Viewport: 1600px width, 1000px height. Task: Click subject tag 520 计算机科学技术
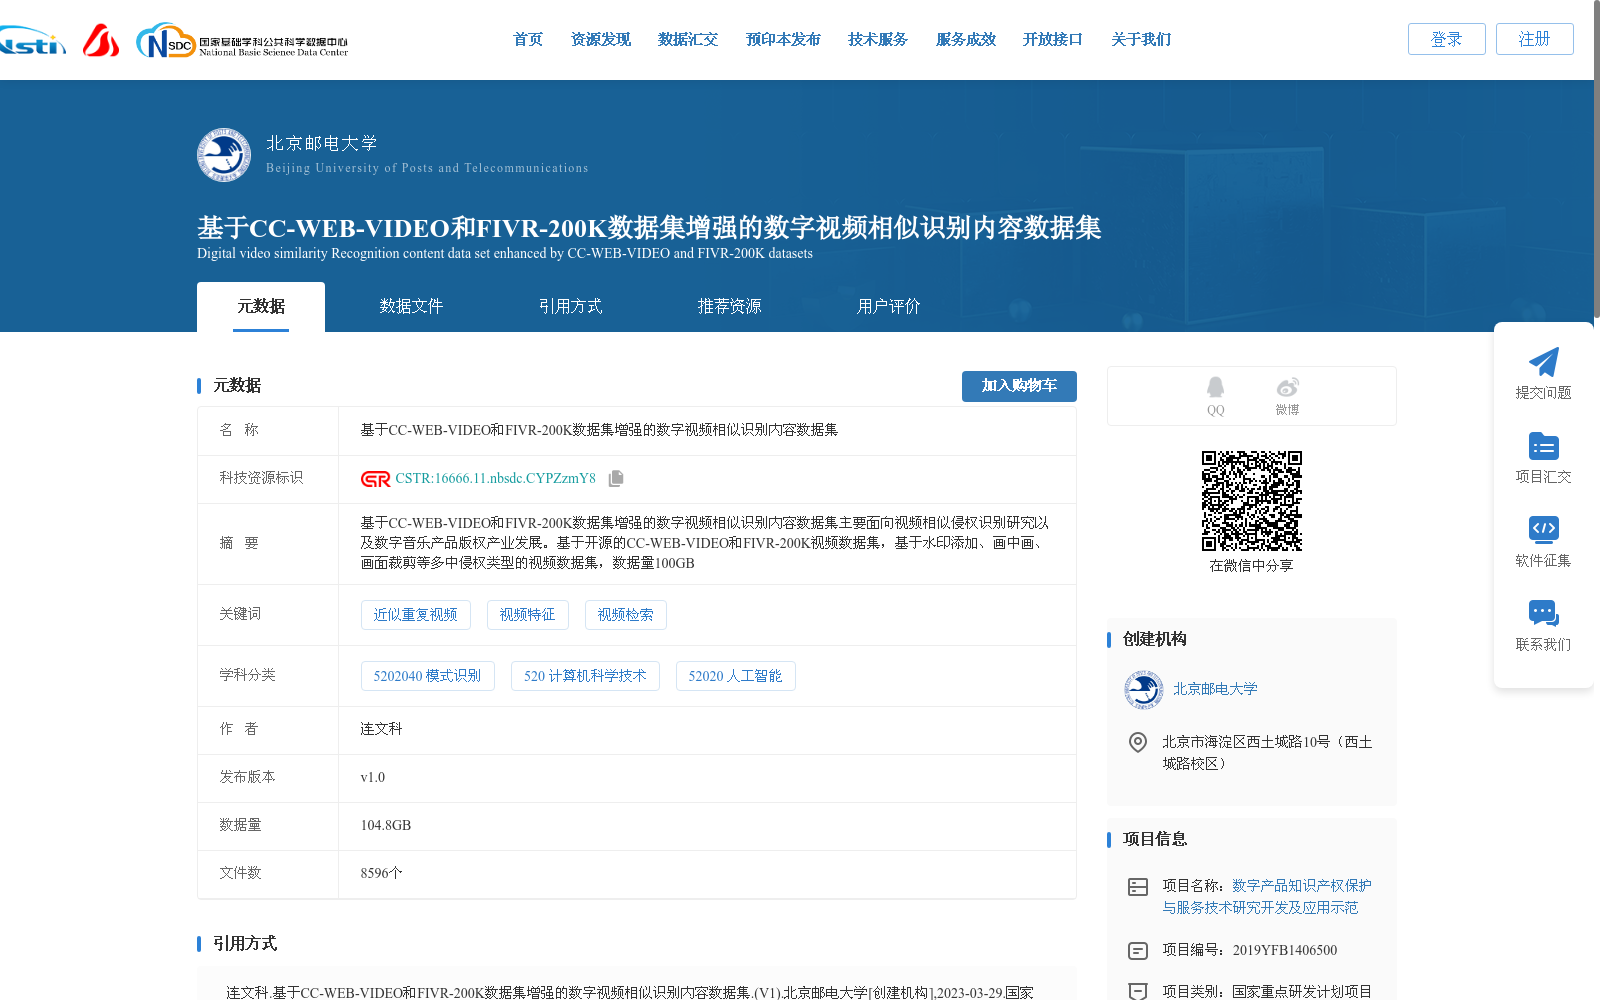click(585, 676)
